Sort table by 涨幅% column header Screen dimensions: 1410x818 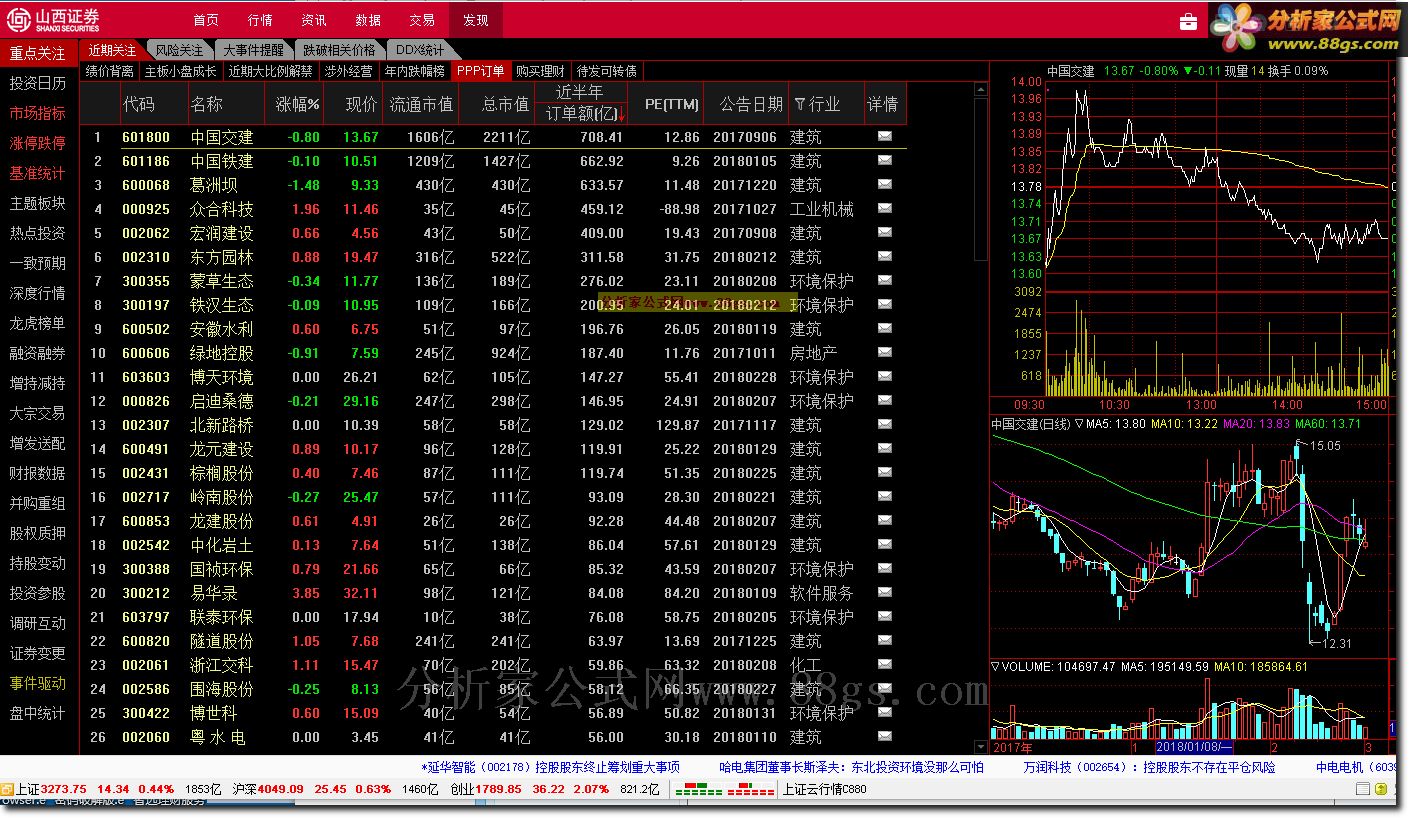tap(297, 104)
